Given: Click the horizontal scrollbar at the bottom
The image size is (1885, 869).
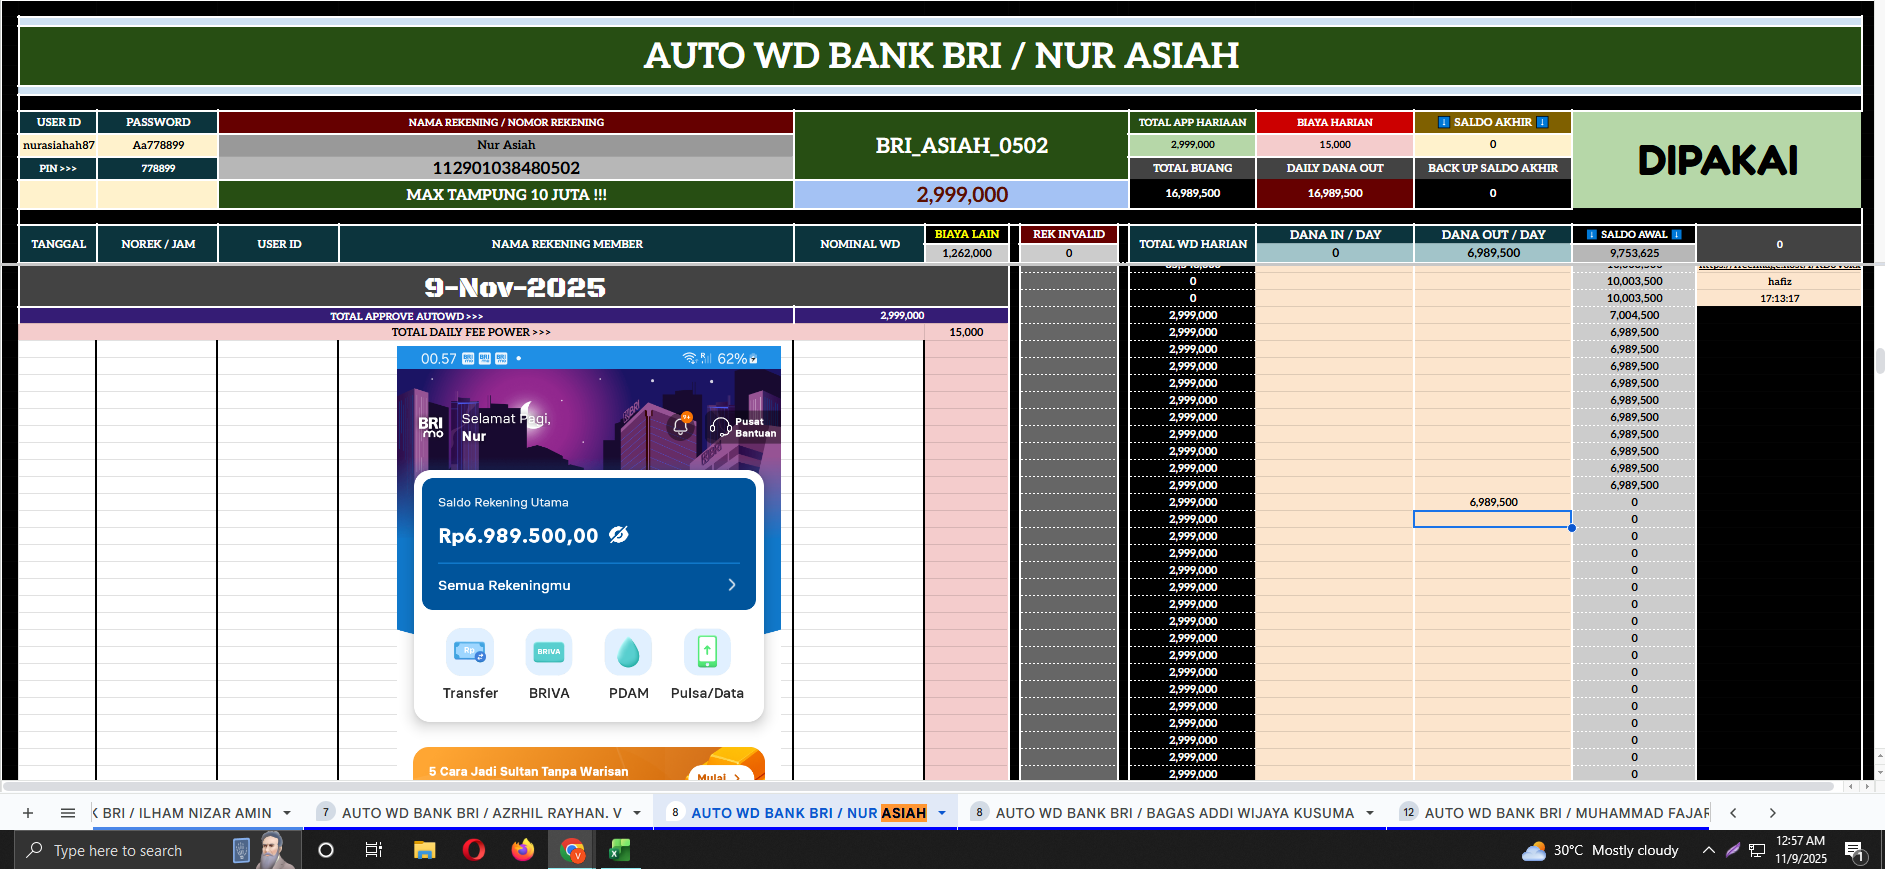Looking at the screenshot, I should 918,786.
